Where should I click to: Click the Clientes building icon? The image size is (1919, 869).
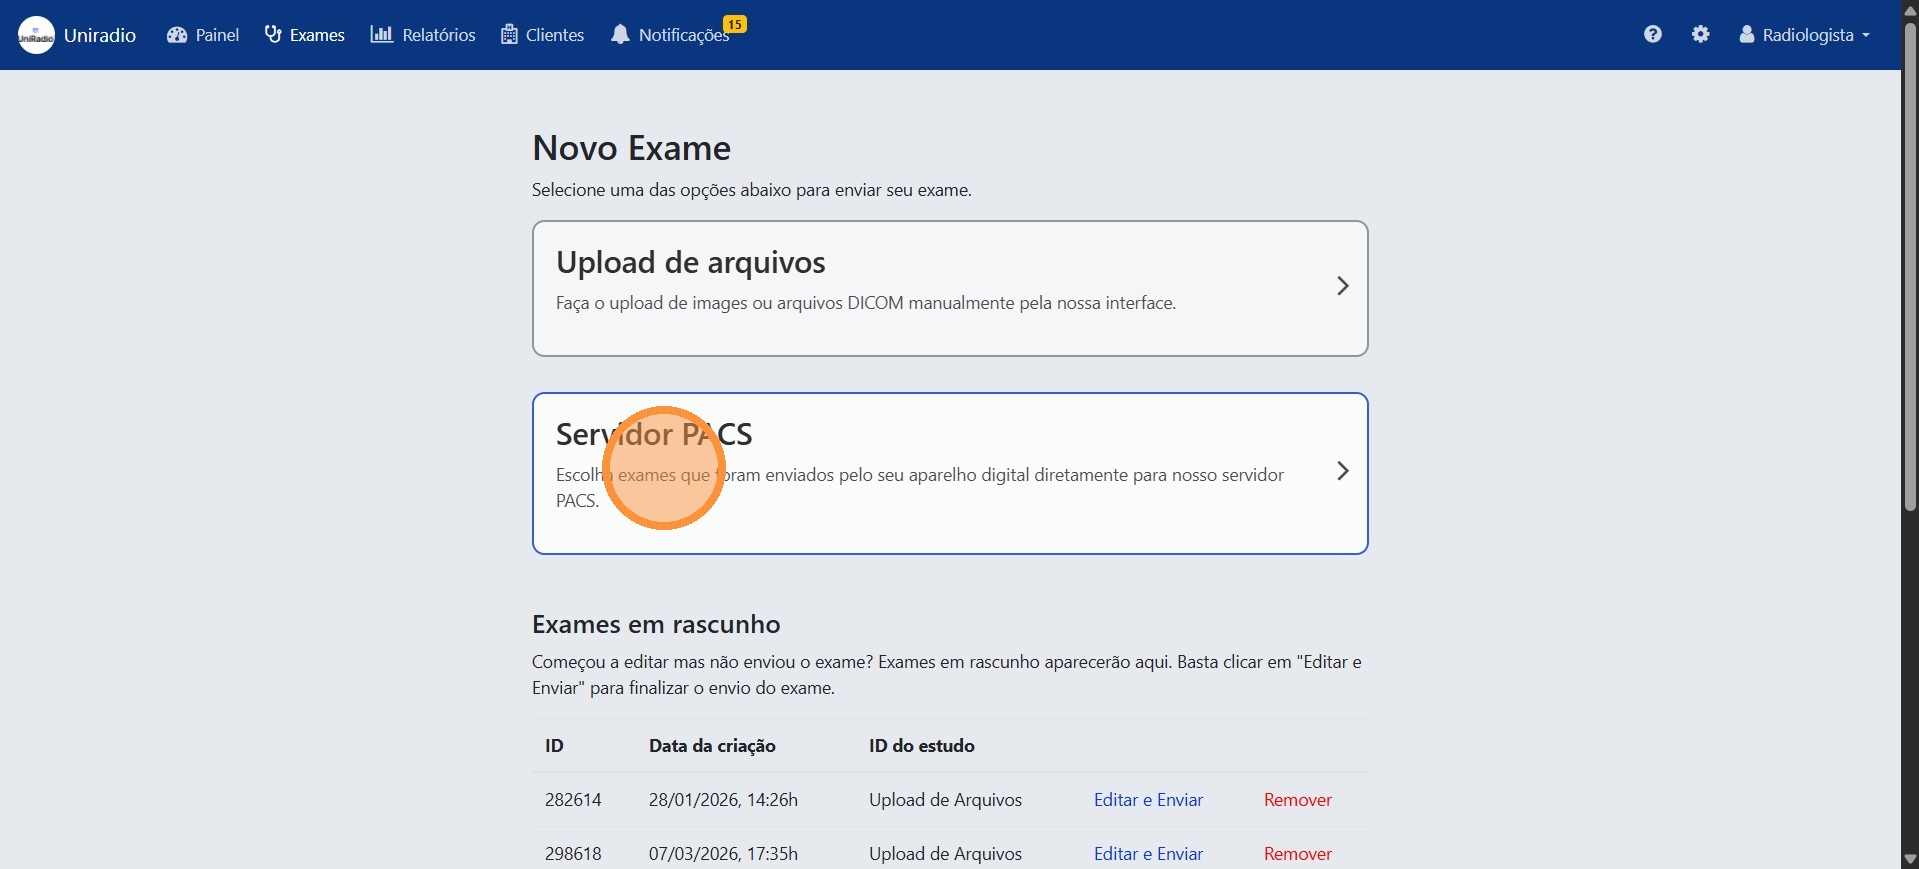tap(509, 35)
